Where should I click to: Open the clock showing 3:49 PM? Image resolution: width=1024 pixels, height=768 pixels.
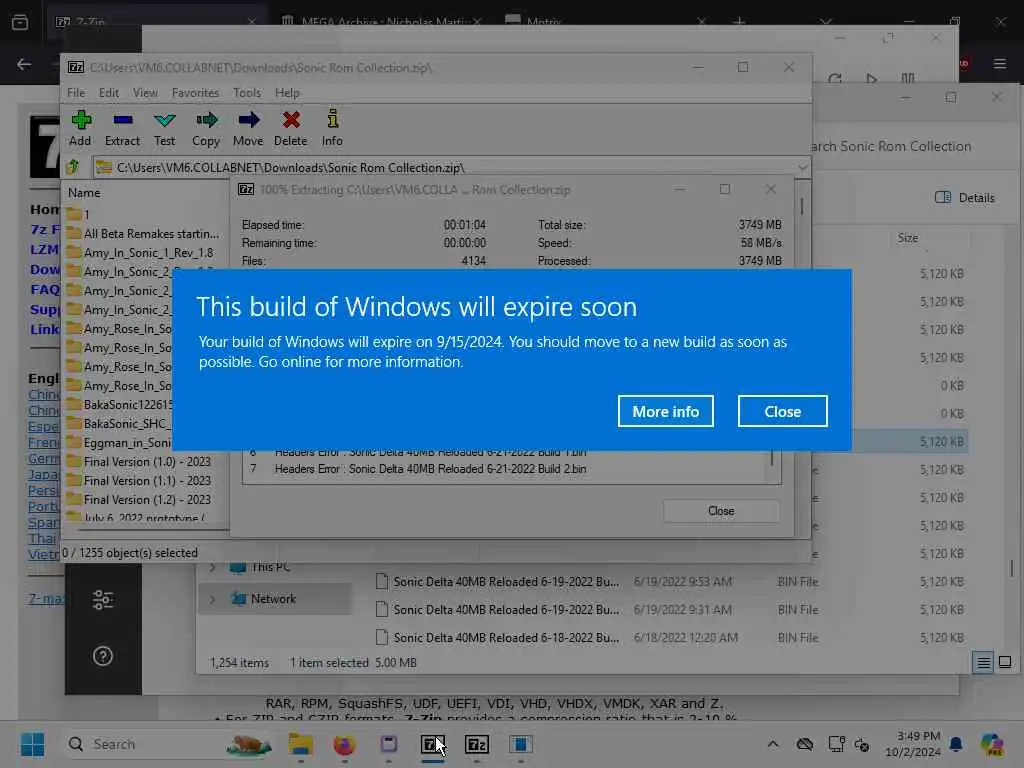point(914,744)
